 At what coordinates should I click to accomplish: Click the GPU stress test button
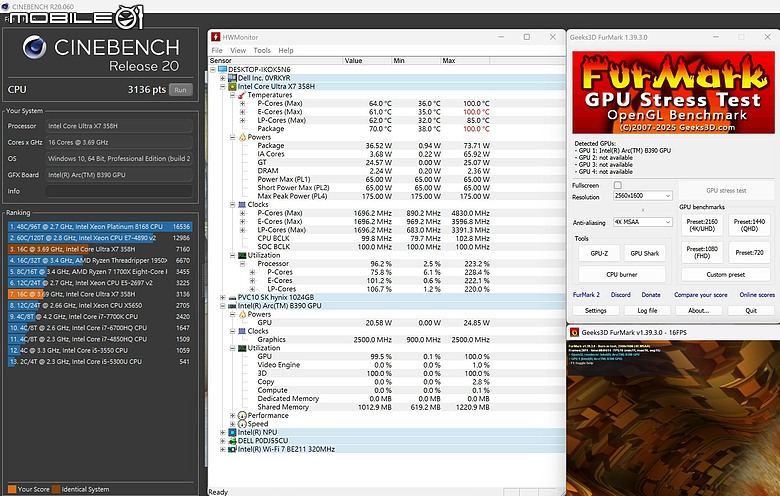click(726, 191)
